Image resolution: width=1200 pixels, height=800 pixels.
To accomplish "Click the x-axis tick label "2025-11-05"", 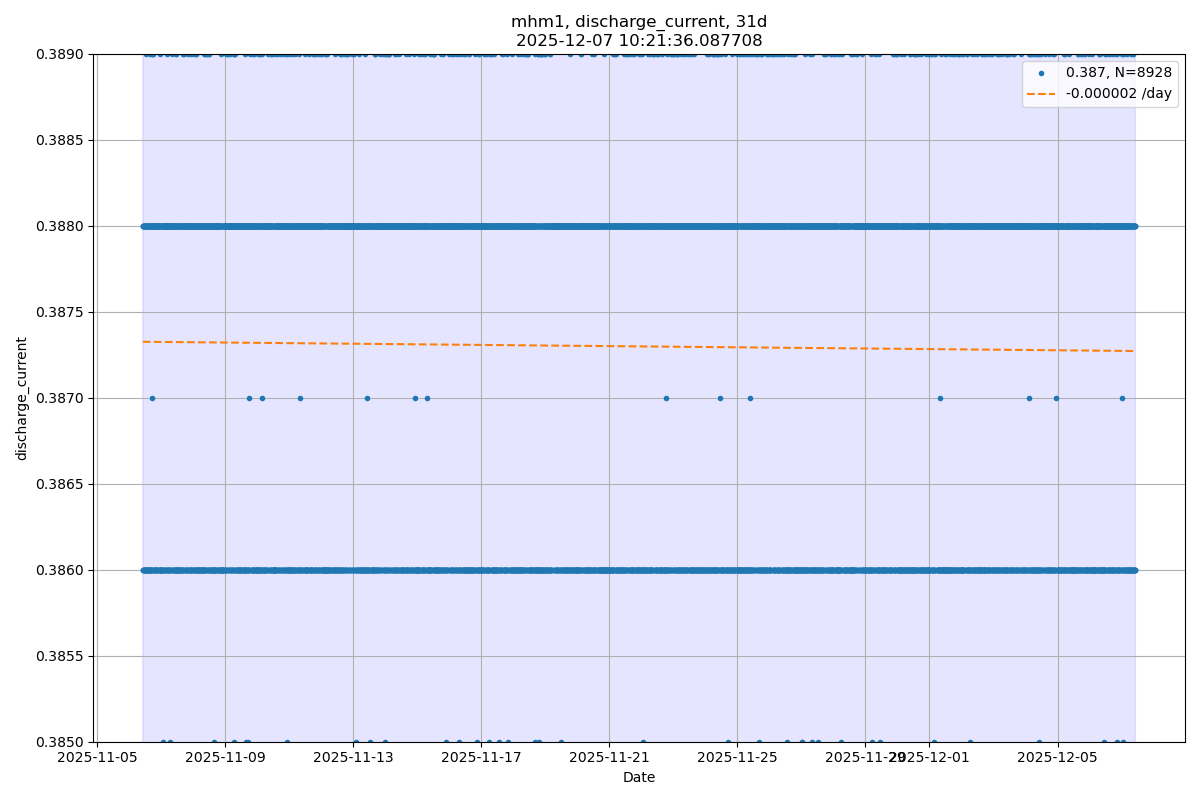I will click(97, 758).
